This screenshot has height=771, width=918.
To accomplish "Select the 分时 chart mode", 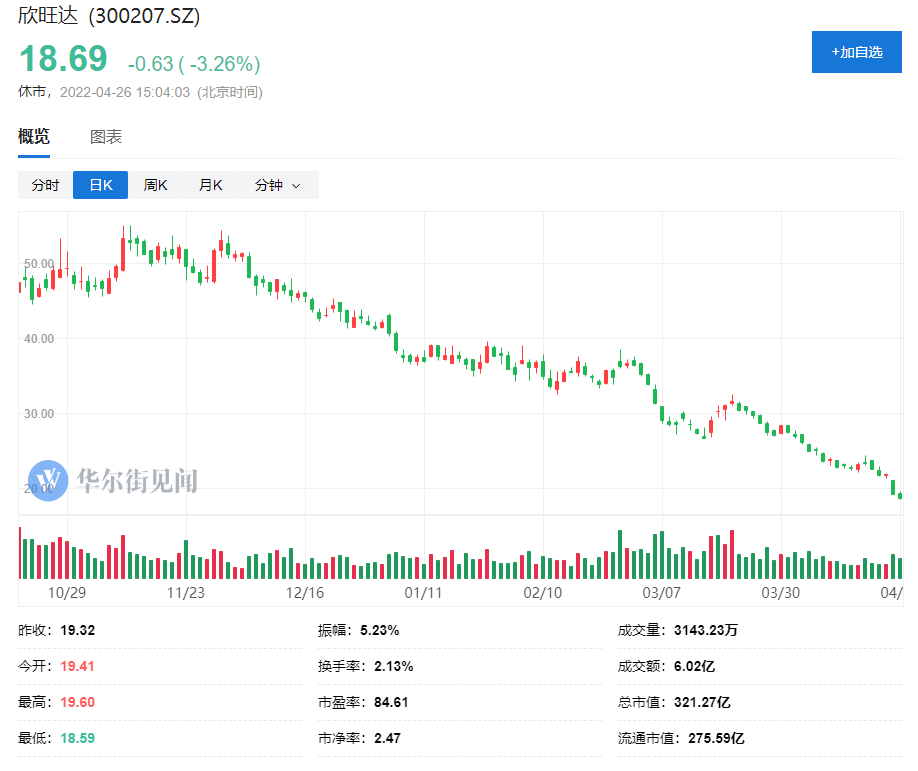I will point(45,185).
